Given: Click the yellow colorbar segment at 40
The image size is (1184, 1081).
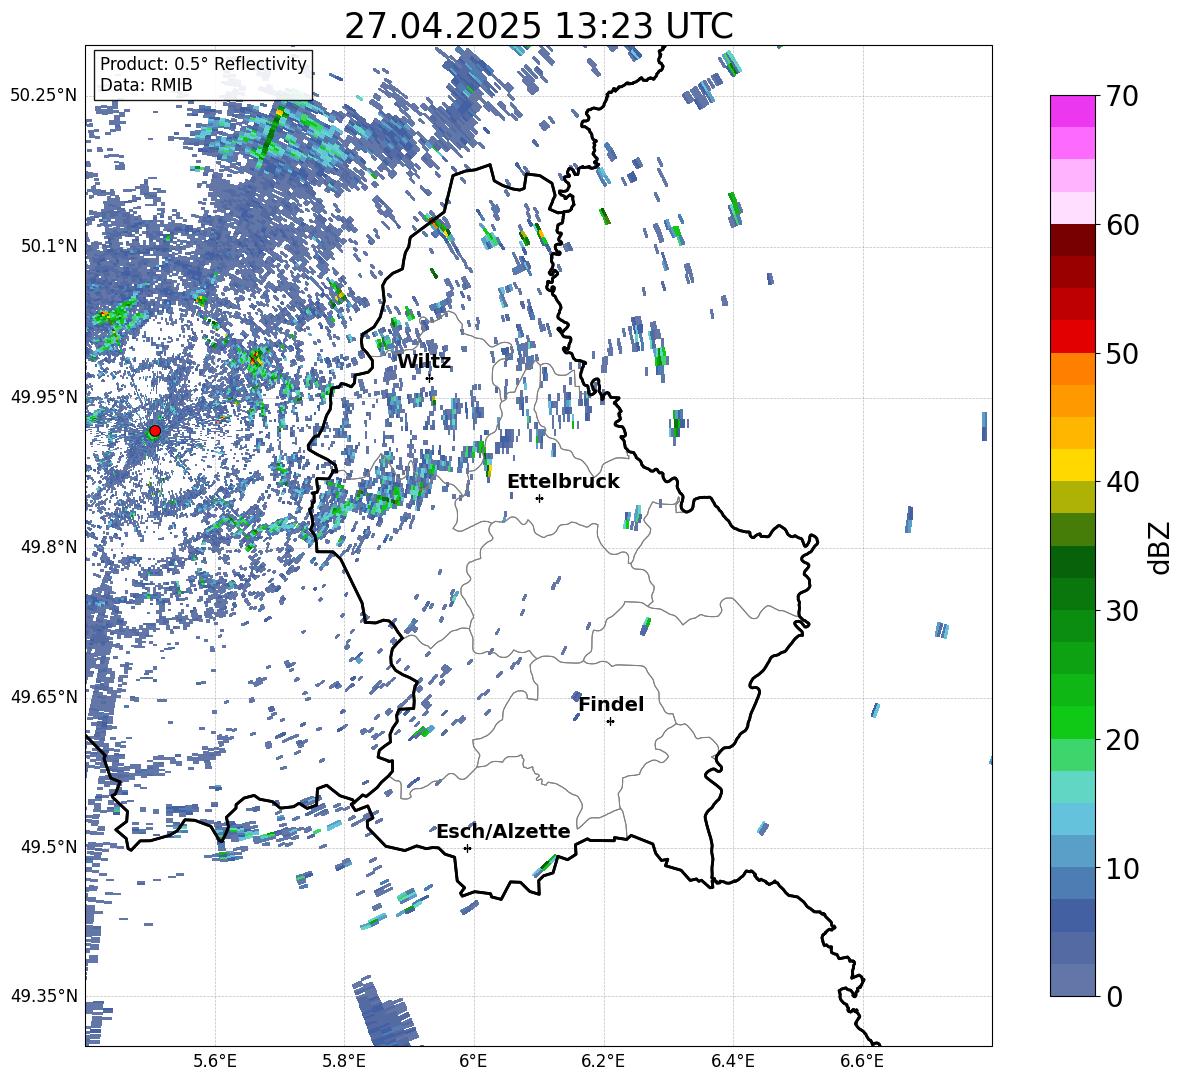Looking at the screenshot, I should tap(1073, 465).
